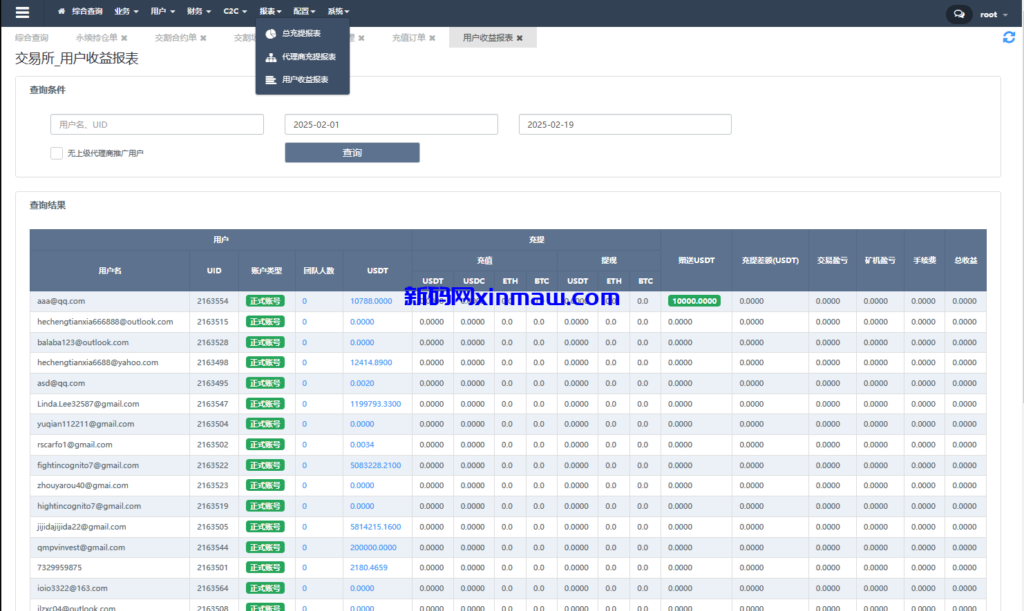Image resolution: width=1024 pixels, height=611 pixels.
Task: Expand the 系统 dropdown menu
Action: [x=337, y=12]
